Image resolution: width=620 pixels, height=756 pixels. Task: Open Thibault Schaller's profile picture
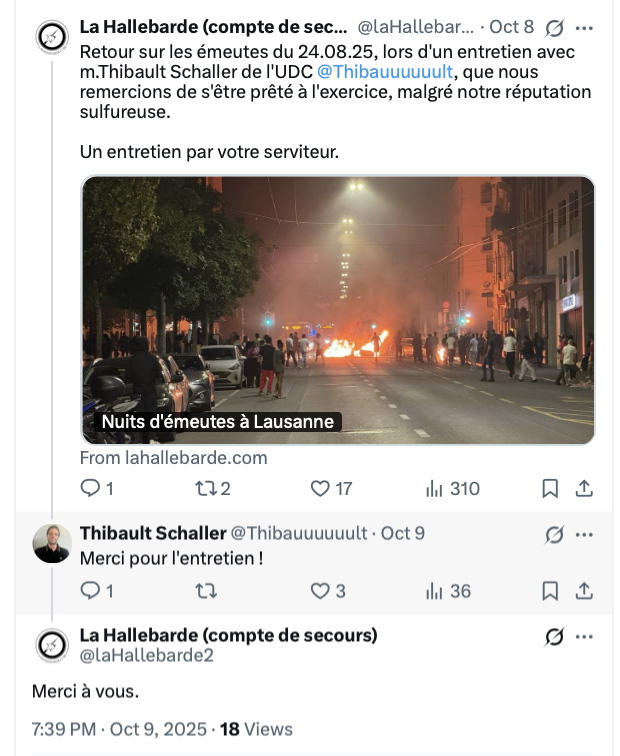pyautogui.click(x=52, y=543)
